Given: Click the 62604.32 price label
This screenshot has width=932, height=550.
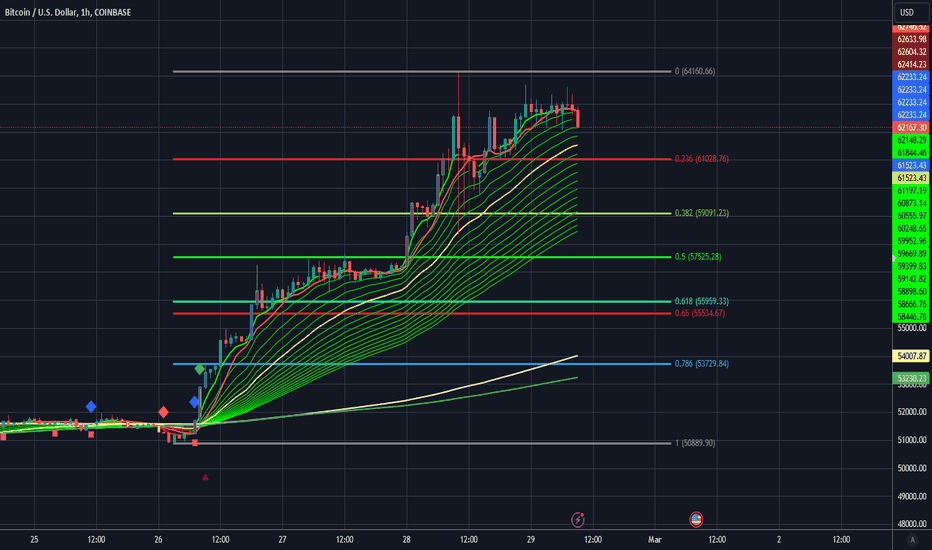Looking at the screenshot, I should coord(912,52).
